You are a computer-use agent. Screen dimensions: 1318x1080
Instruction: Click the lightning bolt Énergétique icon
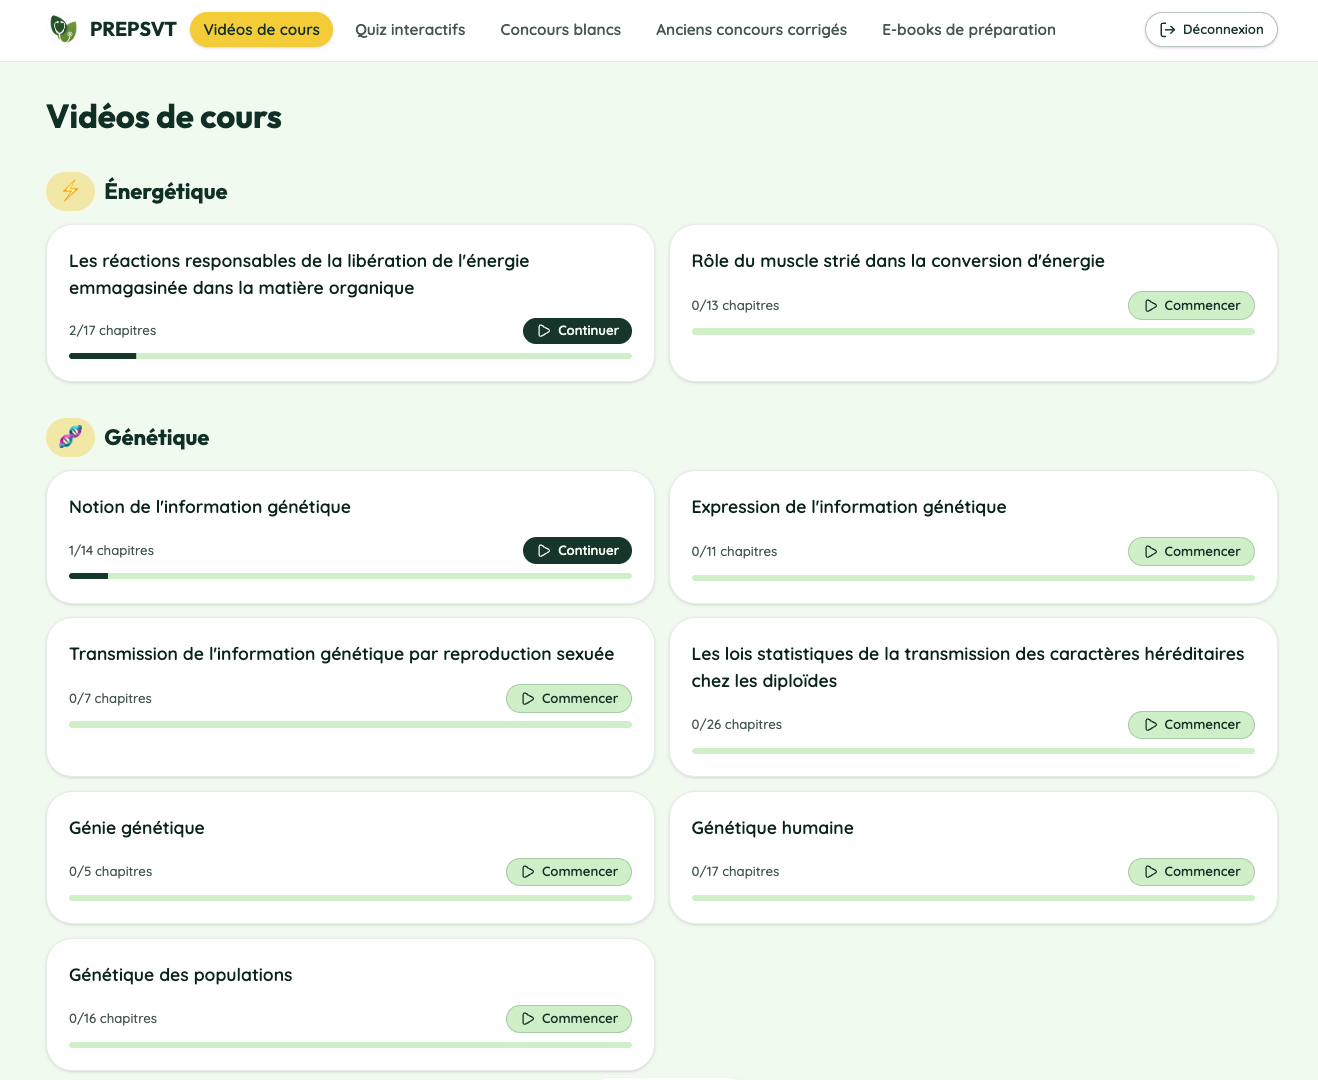70,191
